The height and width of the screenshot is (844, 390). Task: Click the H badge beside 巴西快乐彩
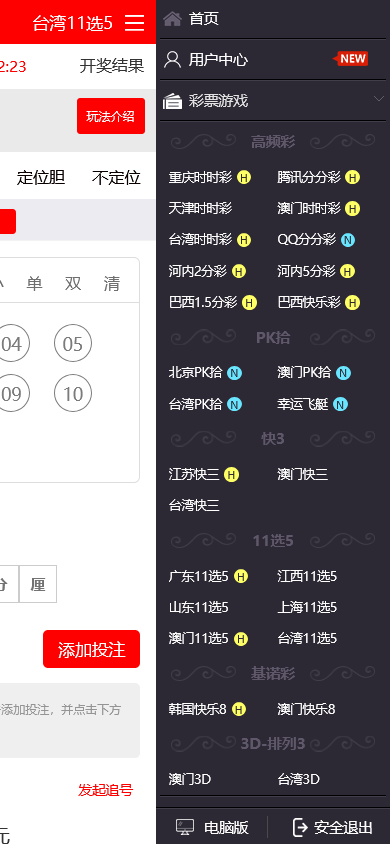point(352,303)
